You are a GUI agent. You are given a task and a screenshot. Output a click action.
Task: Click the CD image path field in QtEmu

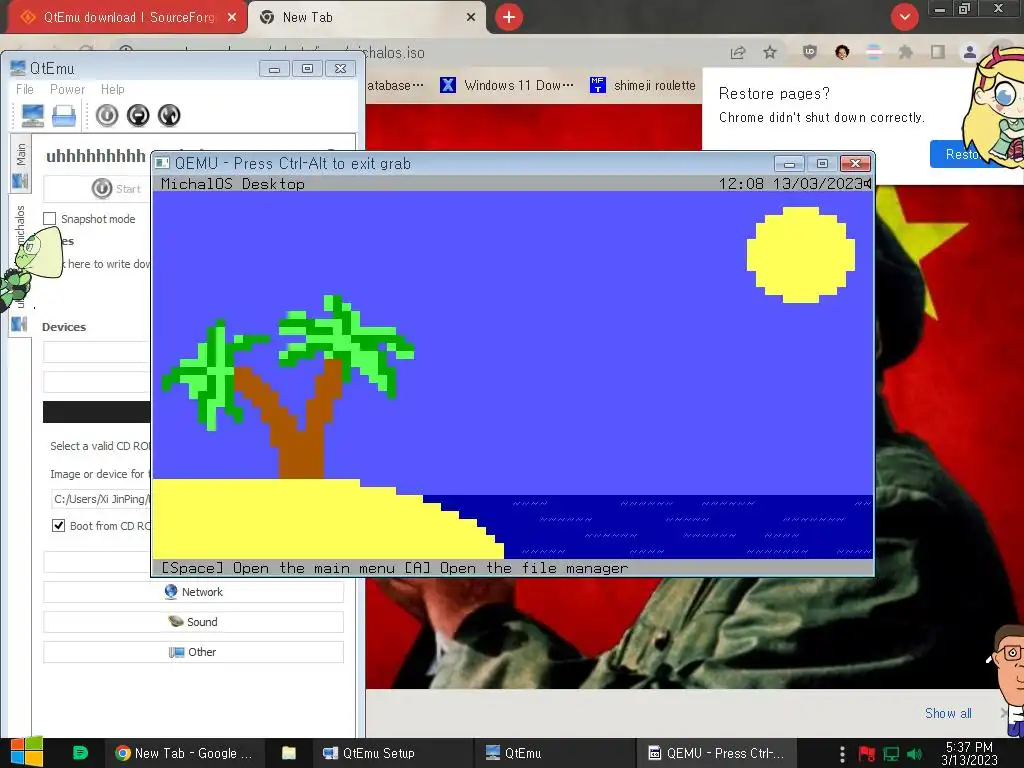[101, 499]
